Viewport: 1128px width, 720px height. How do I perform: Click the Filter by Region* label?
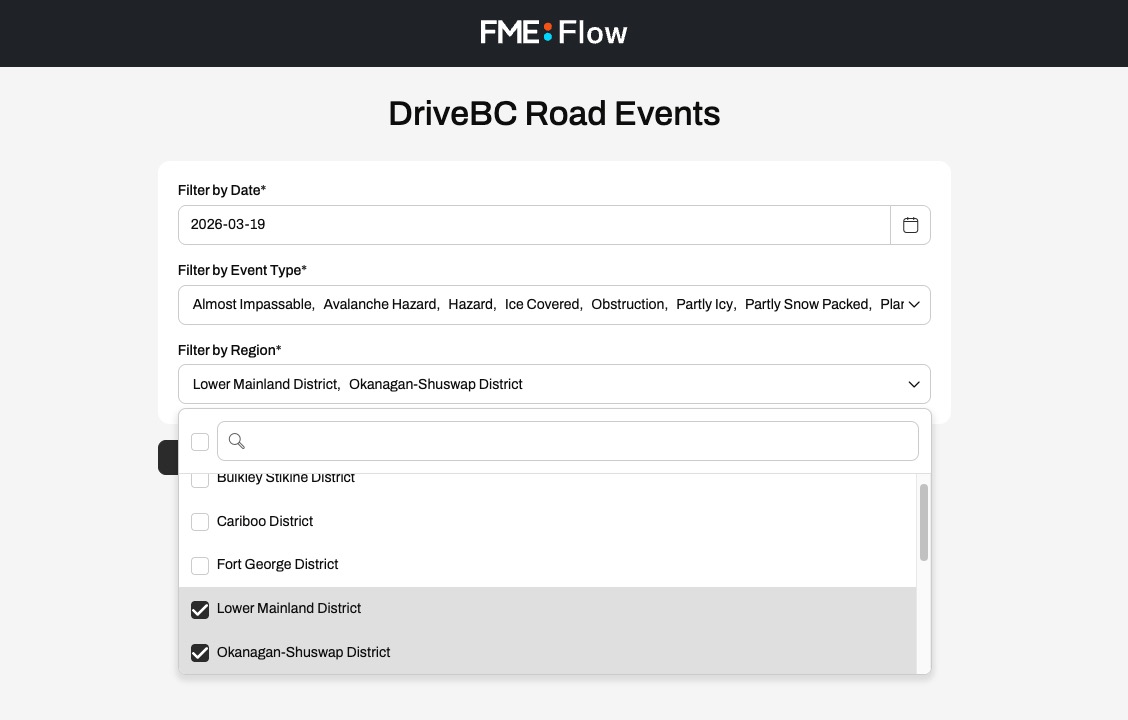click(x=229, y=350)
